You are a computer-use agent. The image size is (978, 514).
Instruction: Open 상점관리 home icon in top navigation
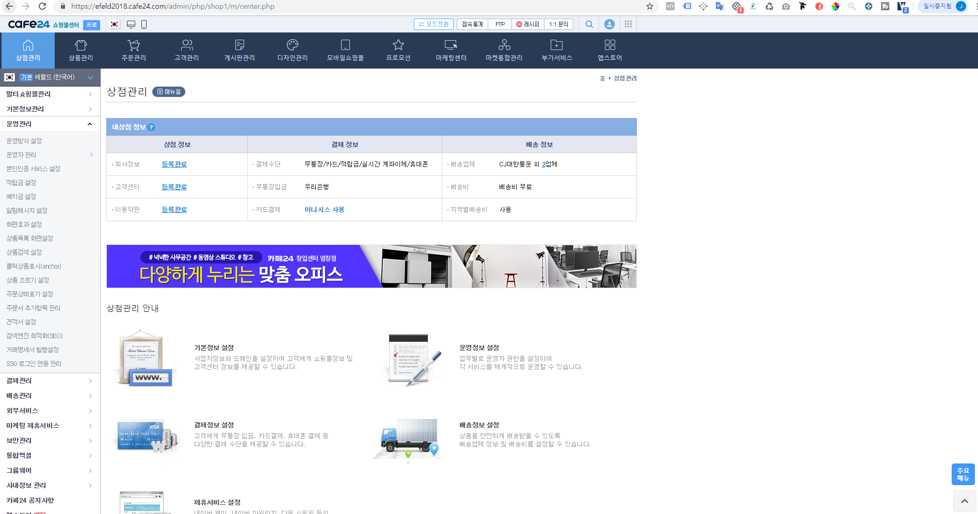click(27, 50)
